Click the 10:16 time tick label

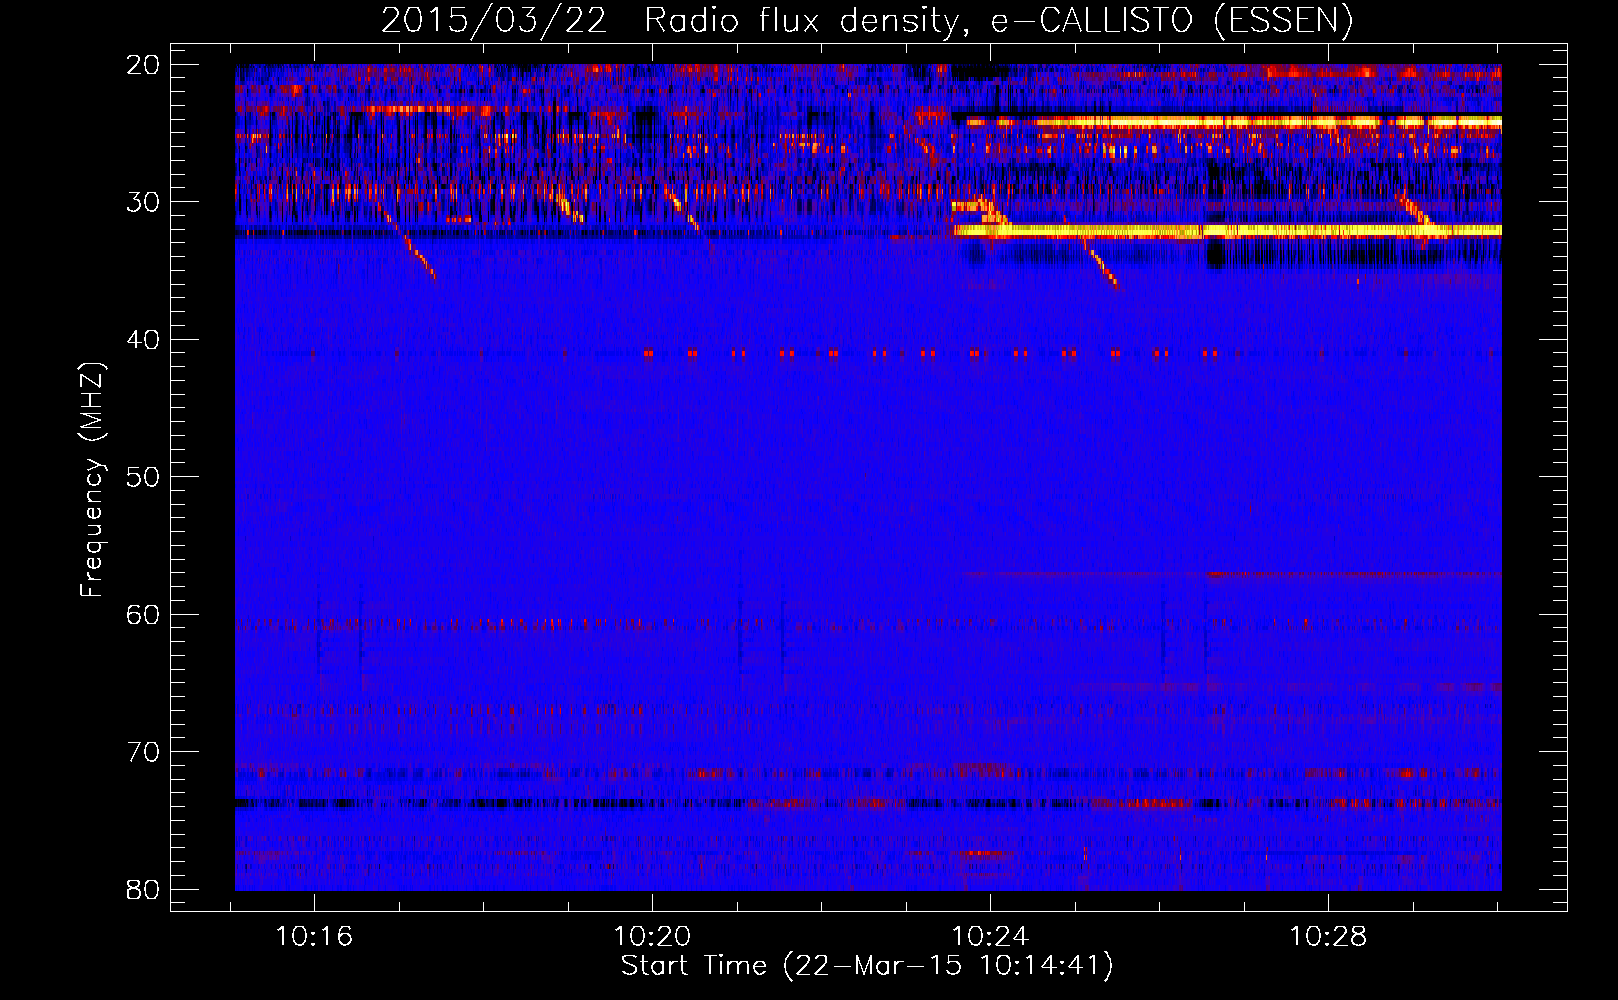pyautogui.click(x=315, y=937)
